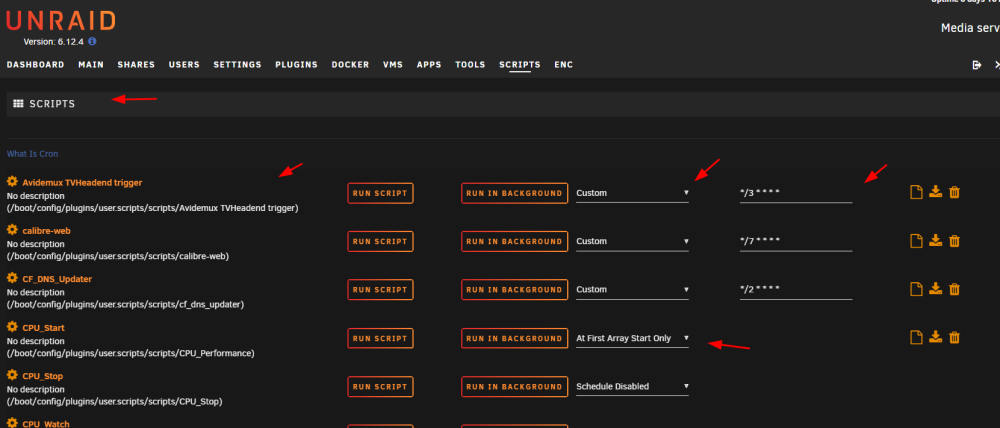Click trash icon in calibre-web row
The image size is (1000, 428).
(954, 240)
